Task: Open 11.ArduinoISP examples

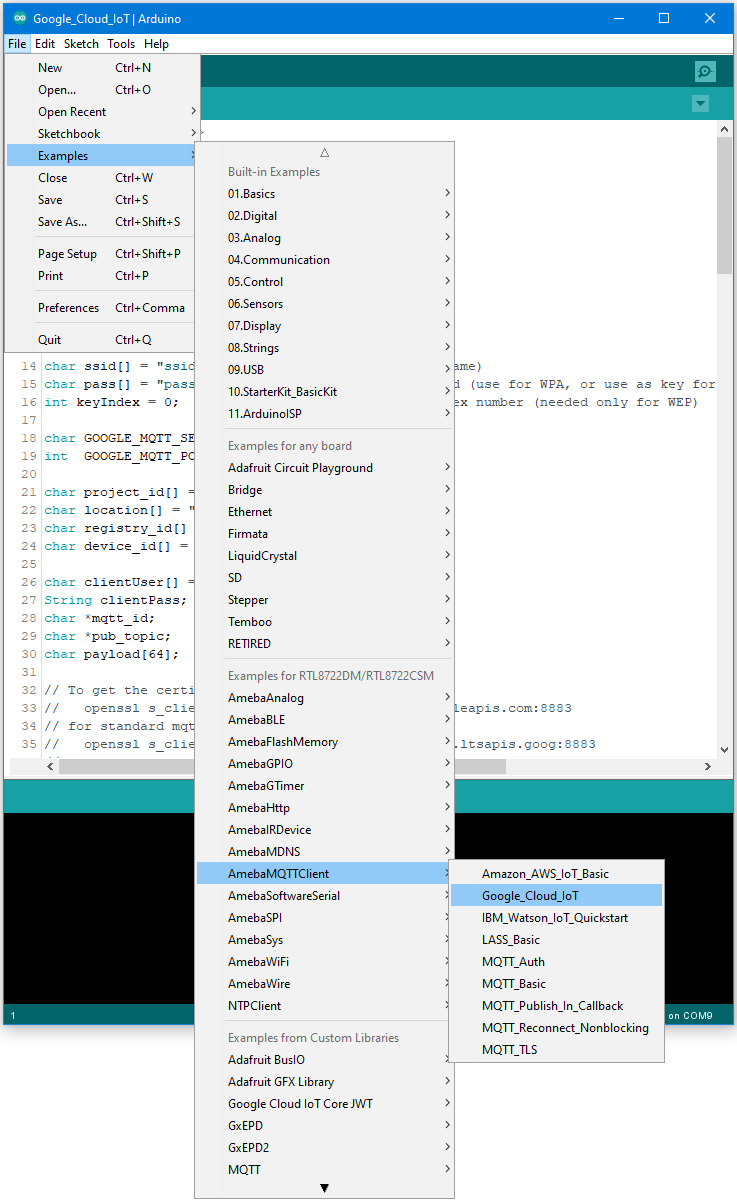Action: pyautogui.click(x=325, y=414)
